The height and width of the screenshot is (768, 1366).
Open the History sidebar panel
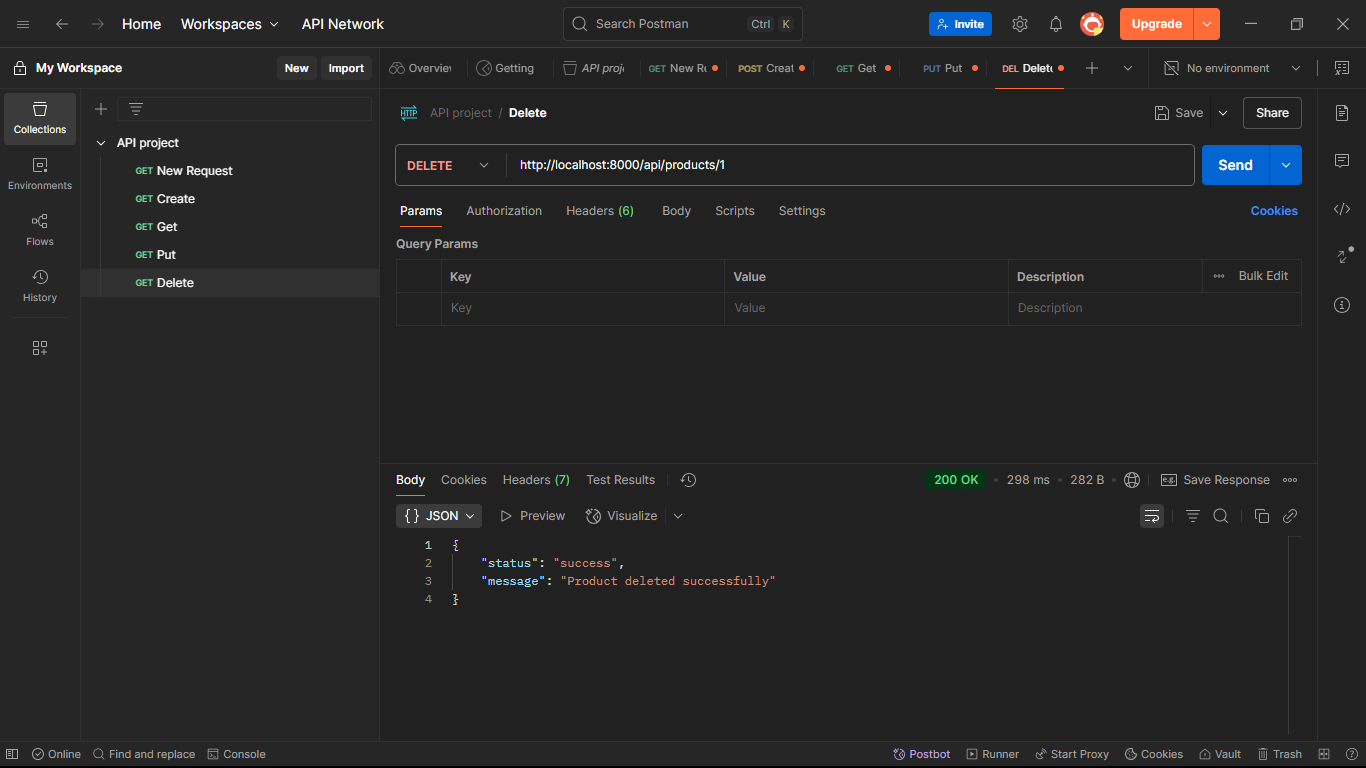40,286
